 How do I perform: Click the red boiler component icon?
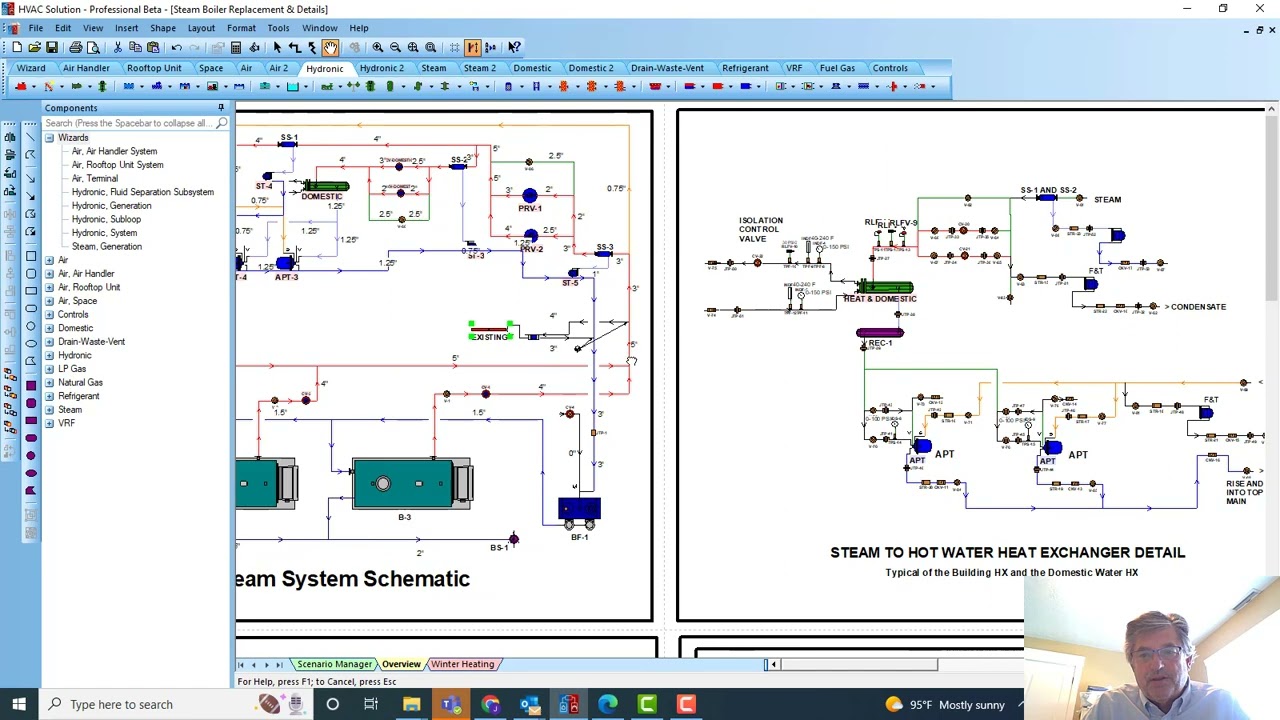(x=20, y=86)
